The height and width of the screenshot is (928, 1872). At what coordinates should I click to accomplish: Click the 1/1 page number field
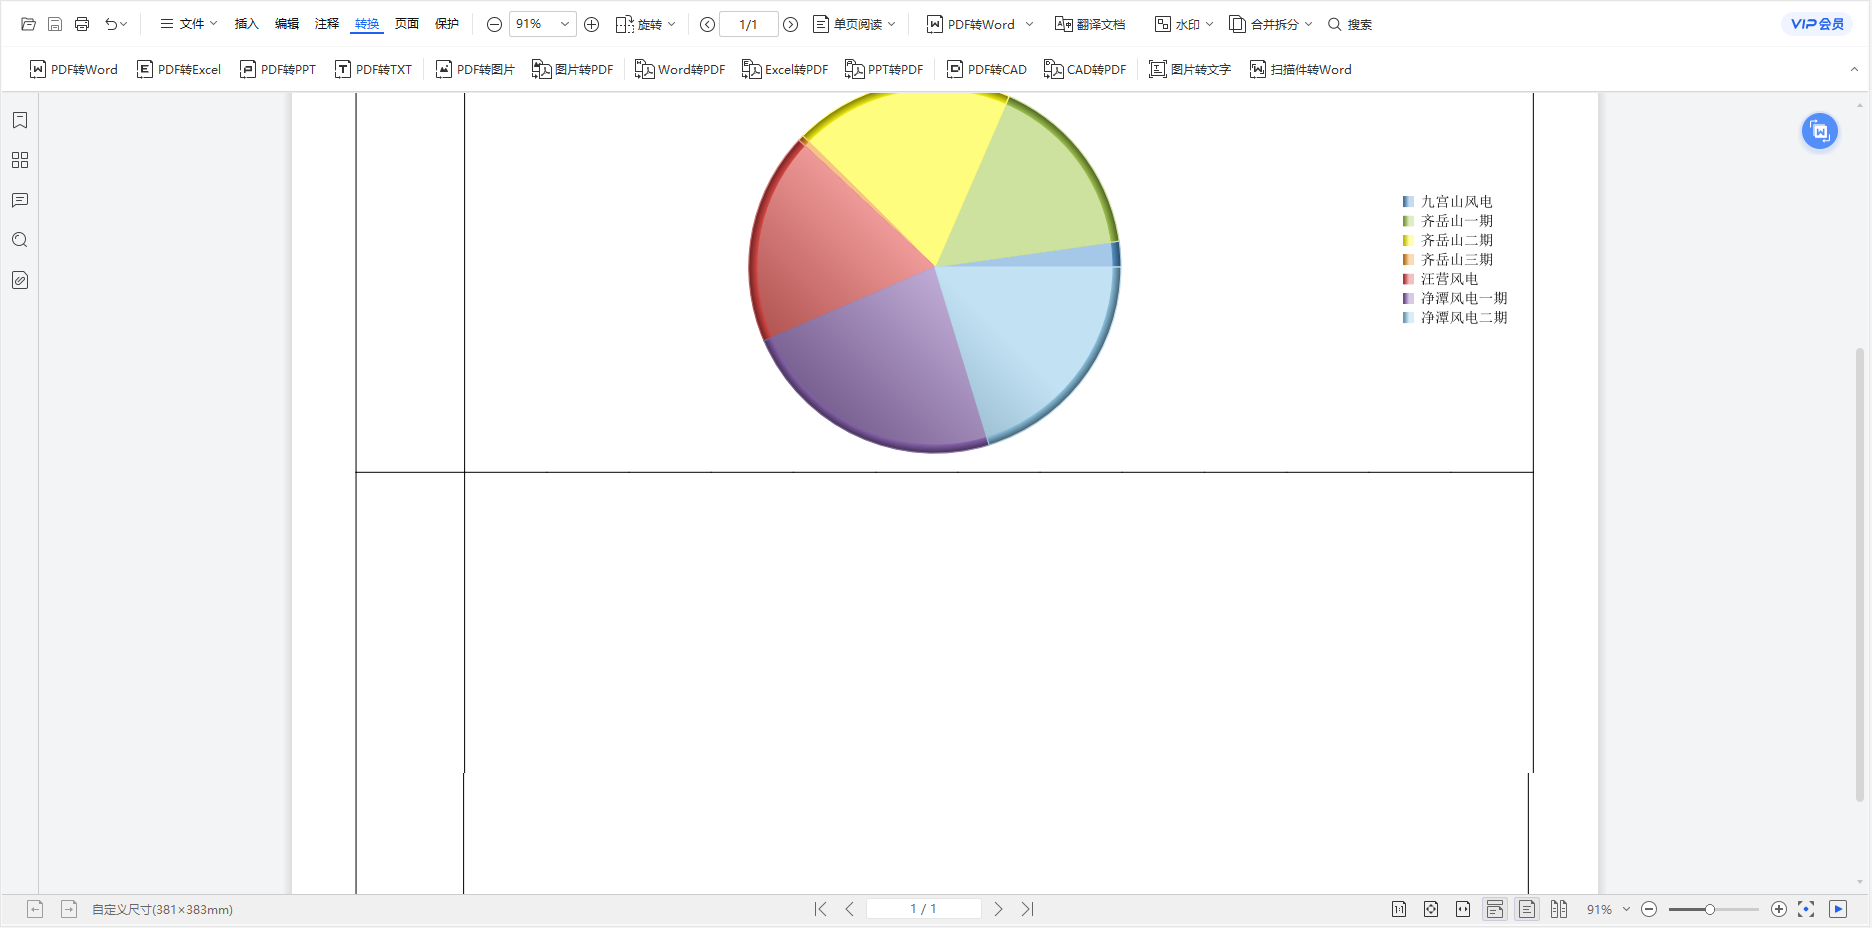click(x=749, y=24)
